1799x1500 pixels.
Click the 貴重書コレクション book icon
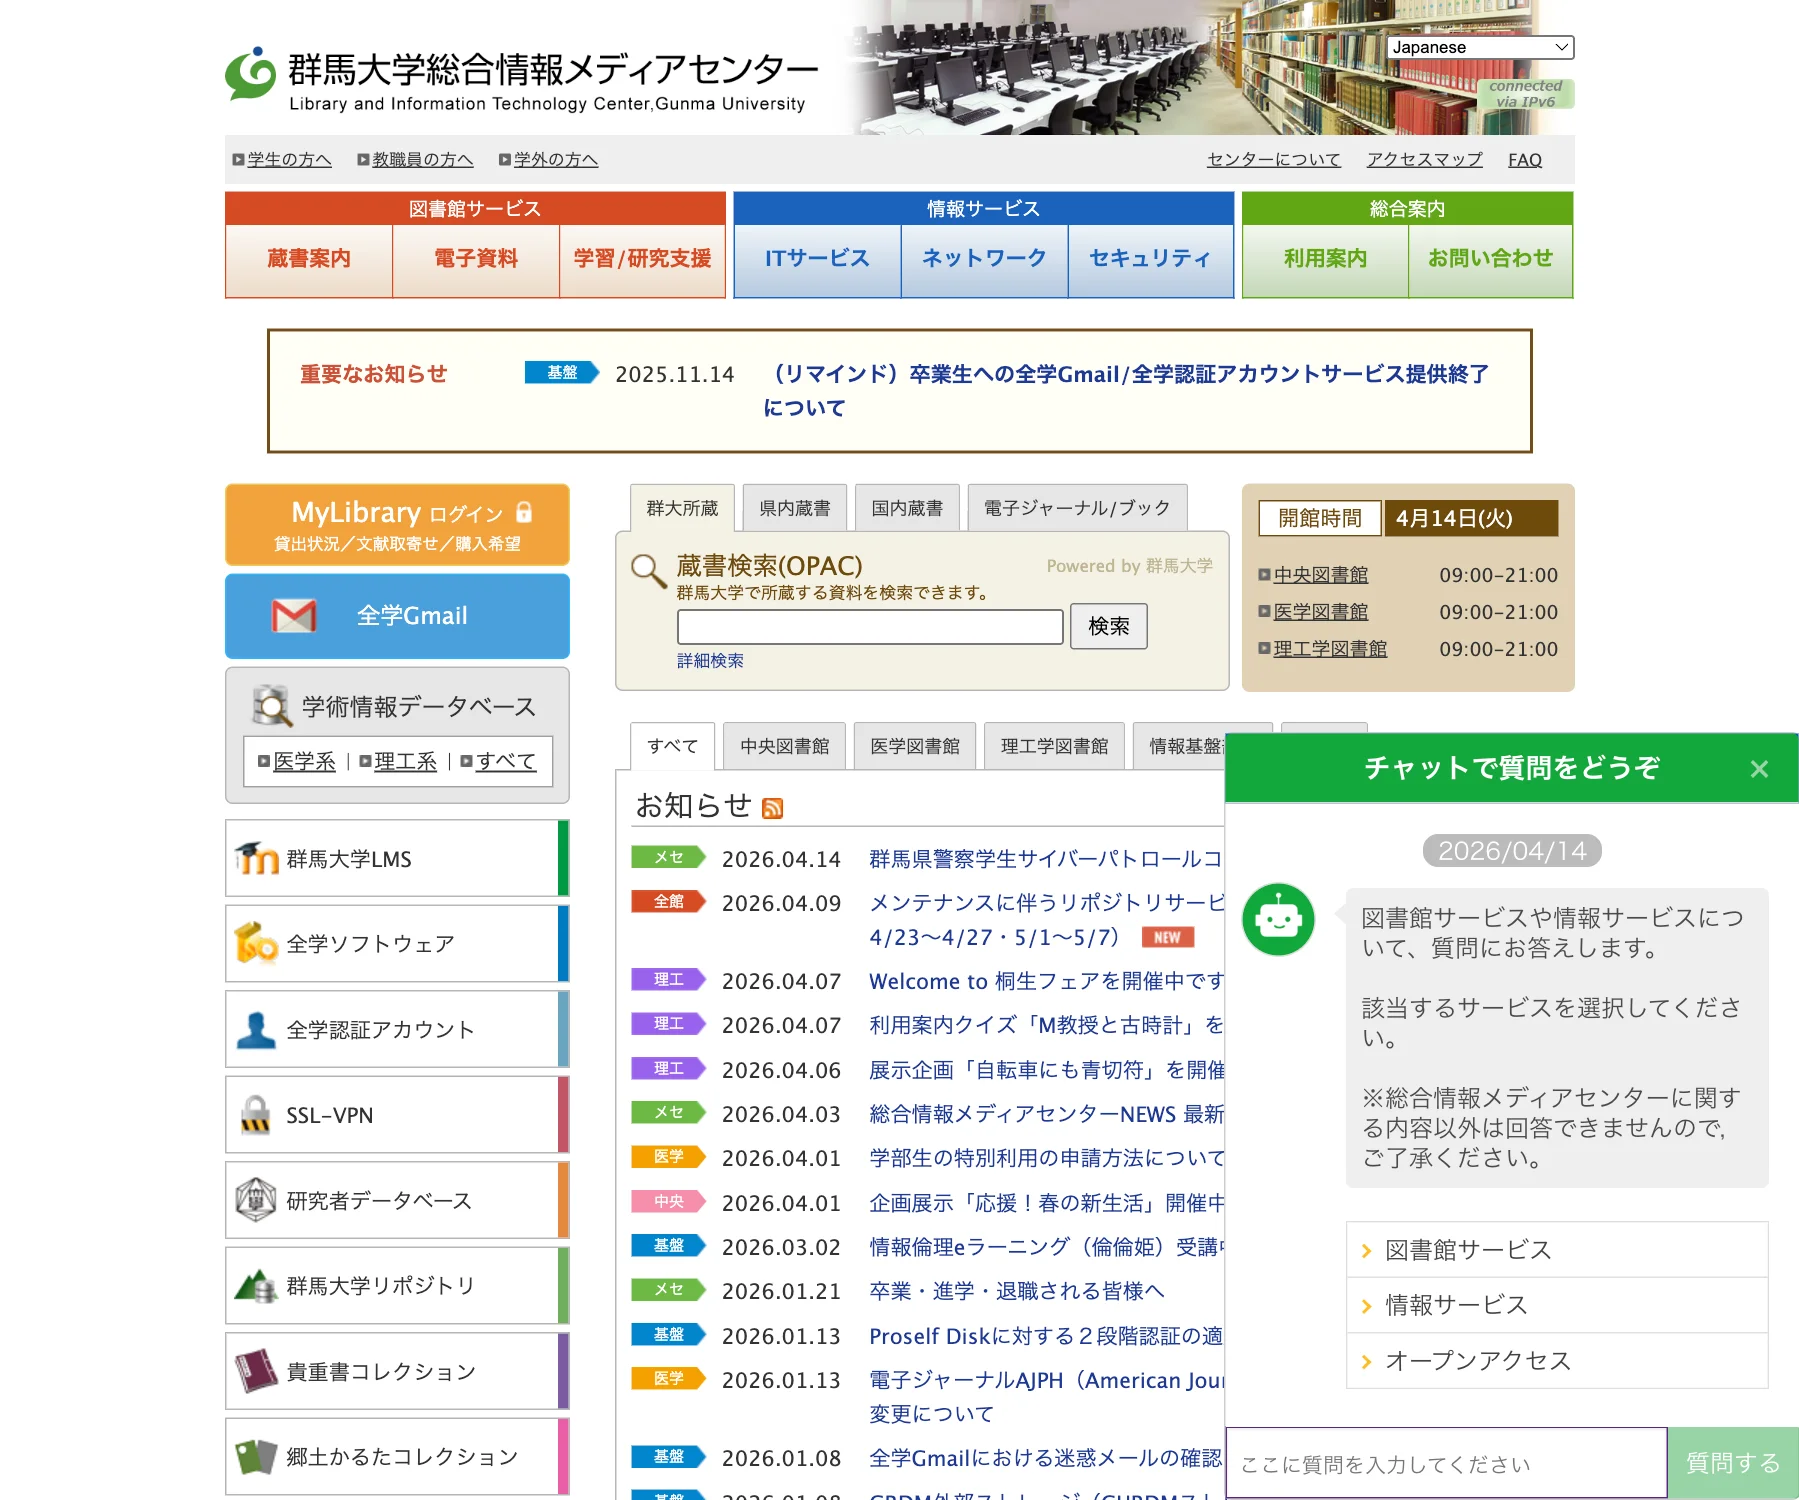[256, 1371]
